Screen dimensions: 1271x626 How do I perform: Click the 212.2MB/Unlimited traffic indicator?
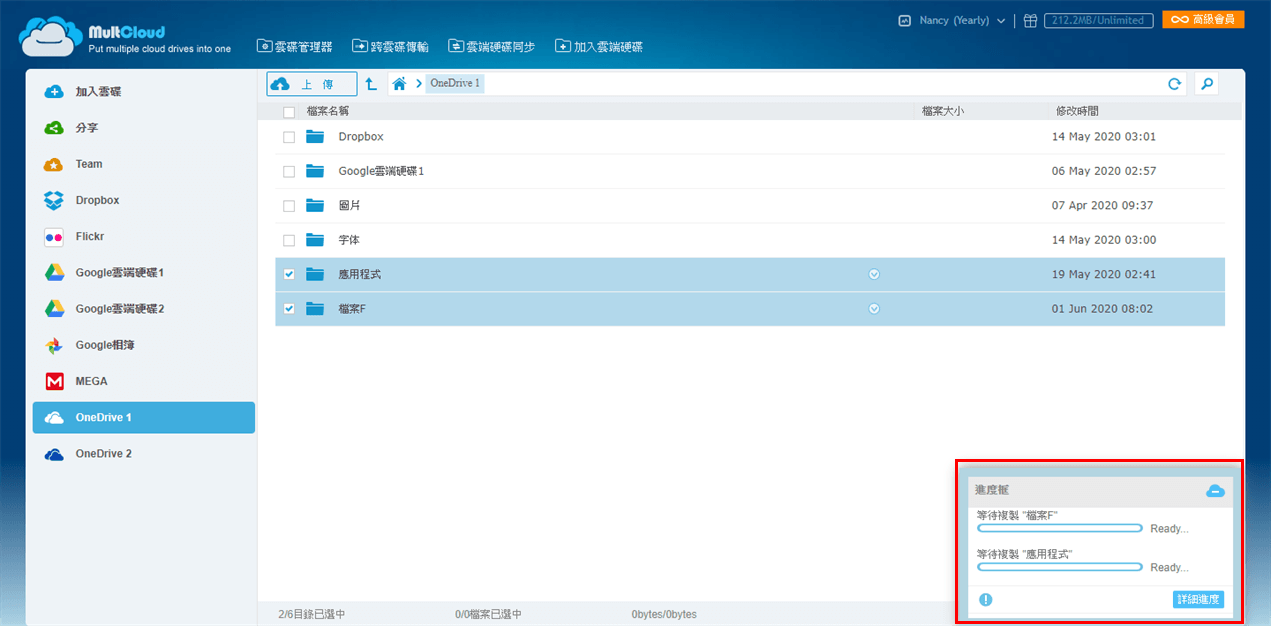click(x=1099, y=20)
